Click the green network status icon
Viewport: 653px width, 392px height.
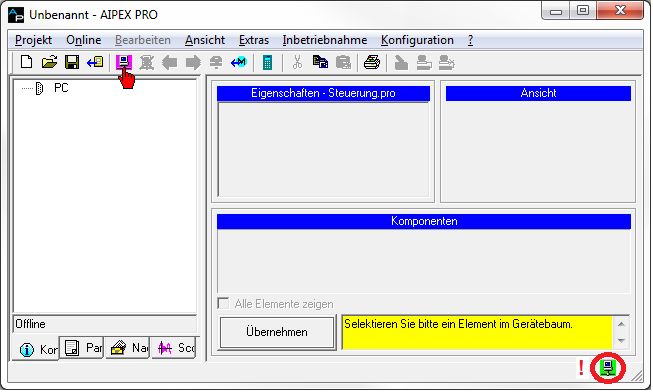(x=608, y=367)
